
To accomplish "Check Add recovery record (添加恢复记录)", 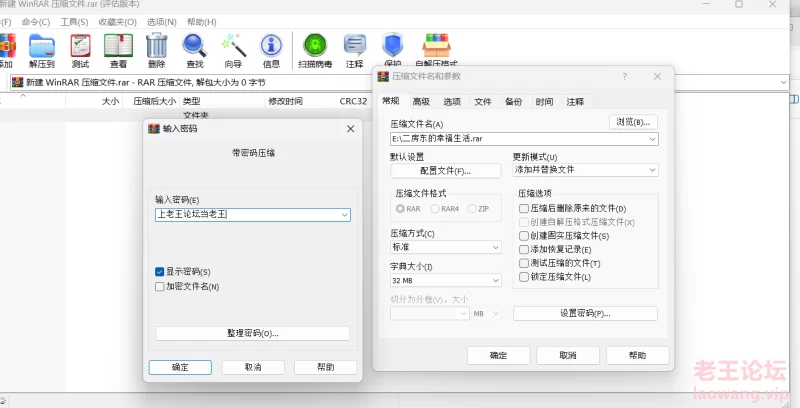I will (523, 249).
